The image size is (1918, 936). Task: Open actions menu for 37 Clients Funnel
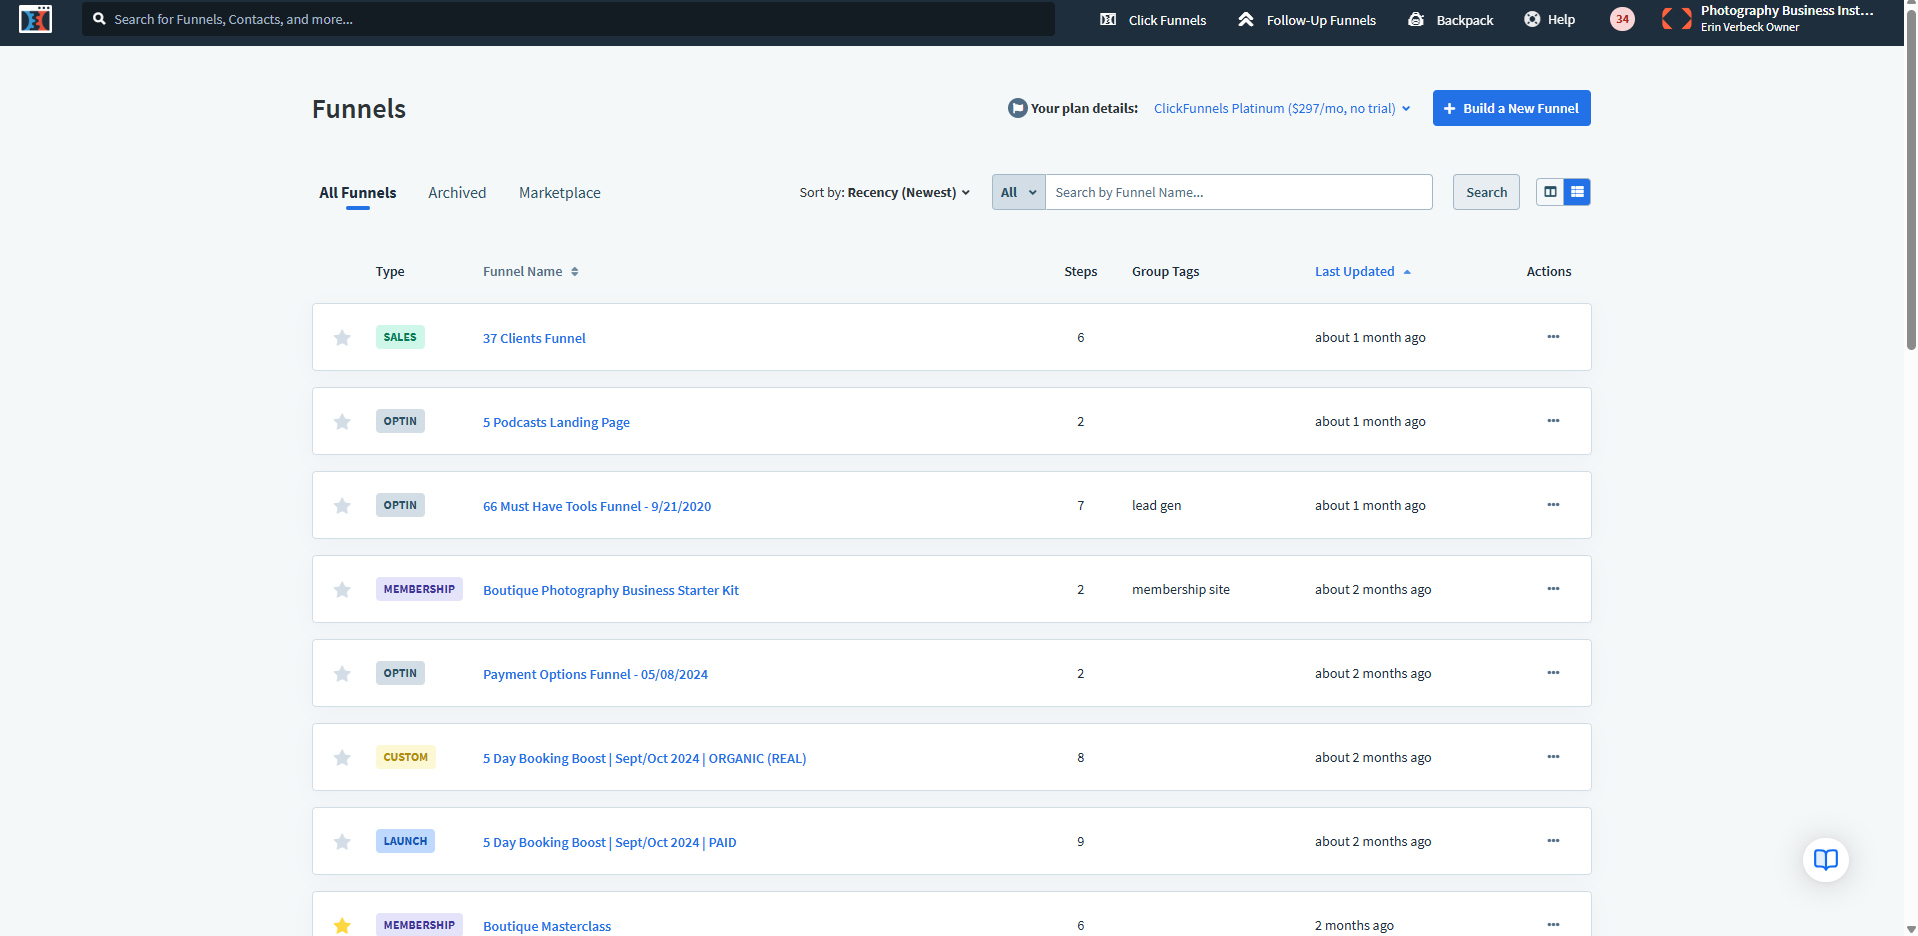pos(1552,337)
